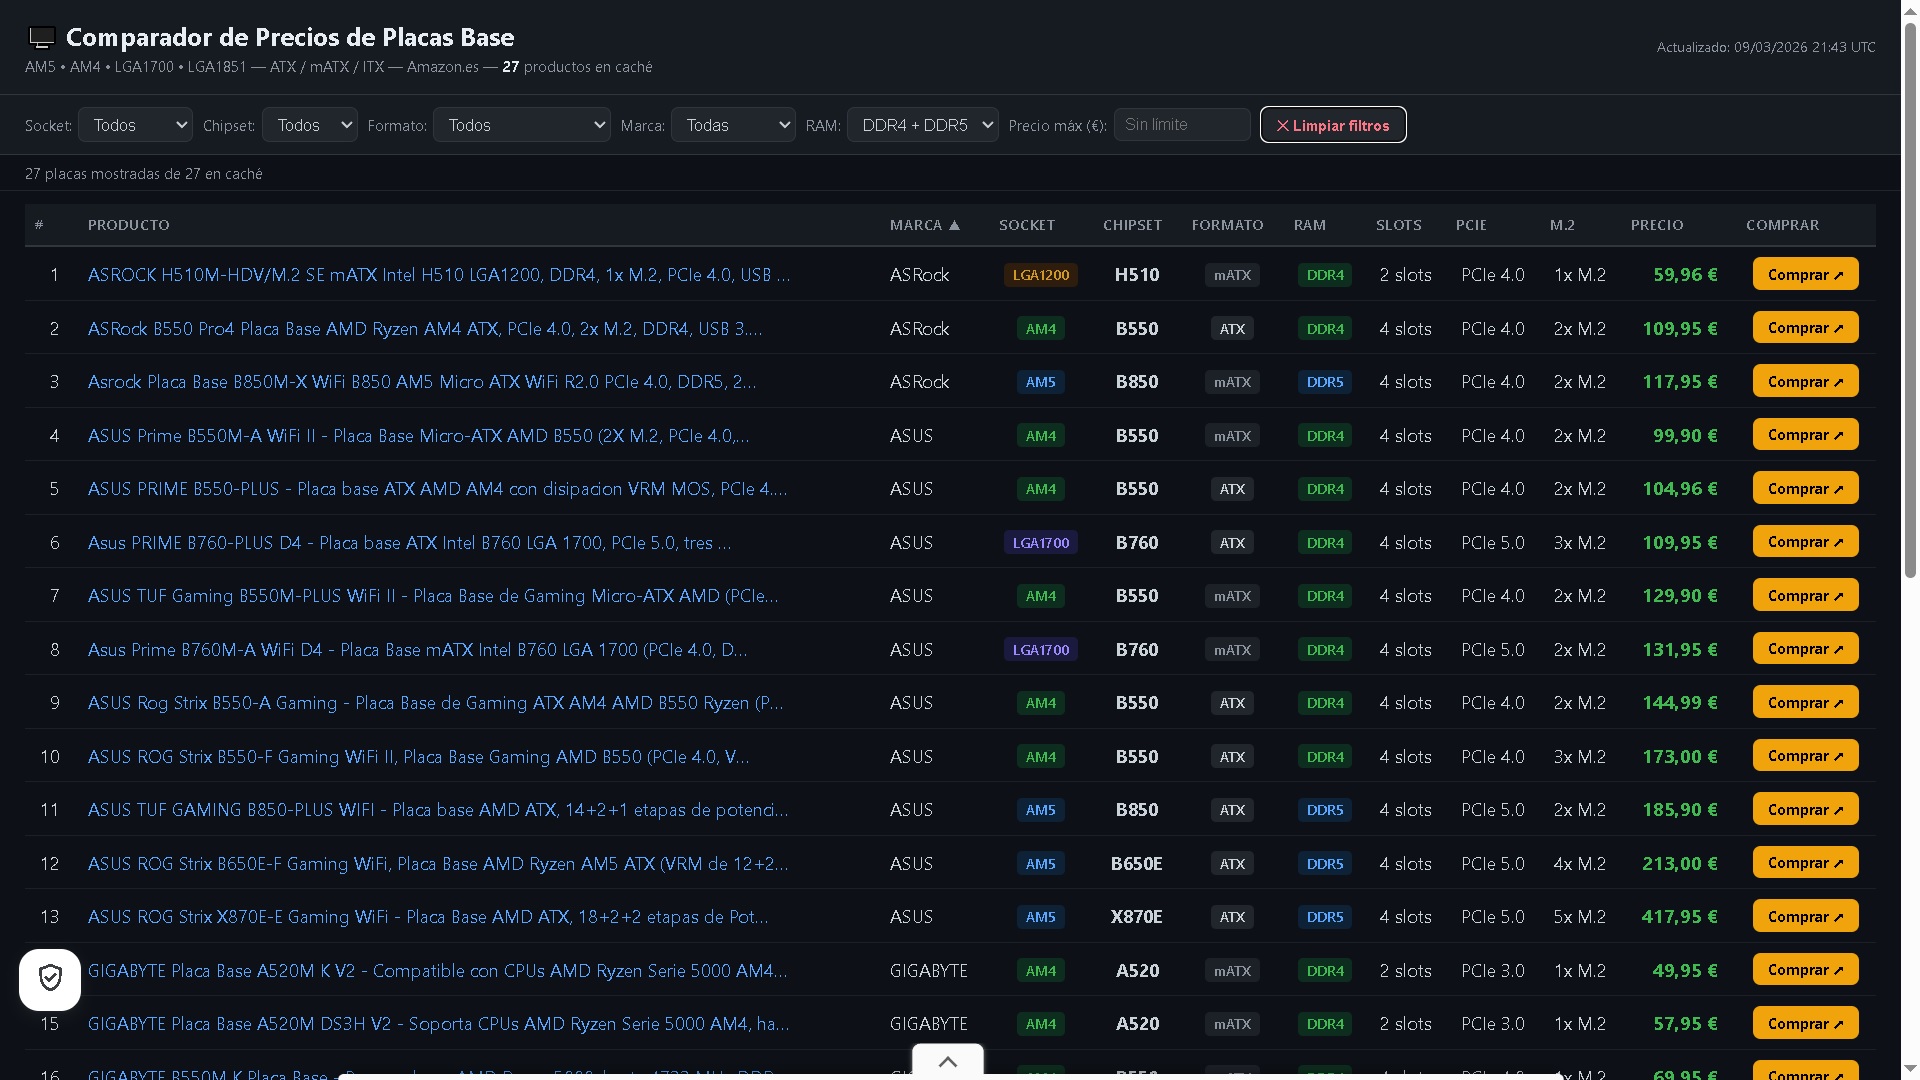Click the Precio máx input field
The height and width of the screenshot is (1080, 1920).
pyautogui.click(x=1181, y=125)
